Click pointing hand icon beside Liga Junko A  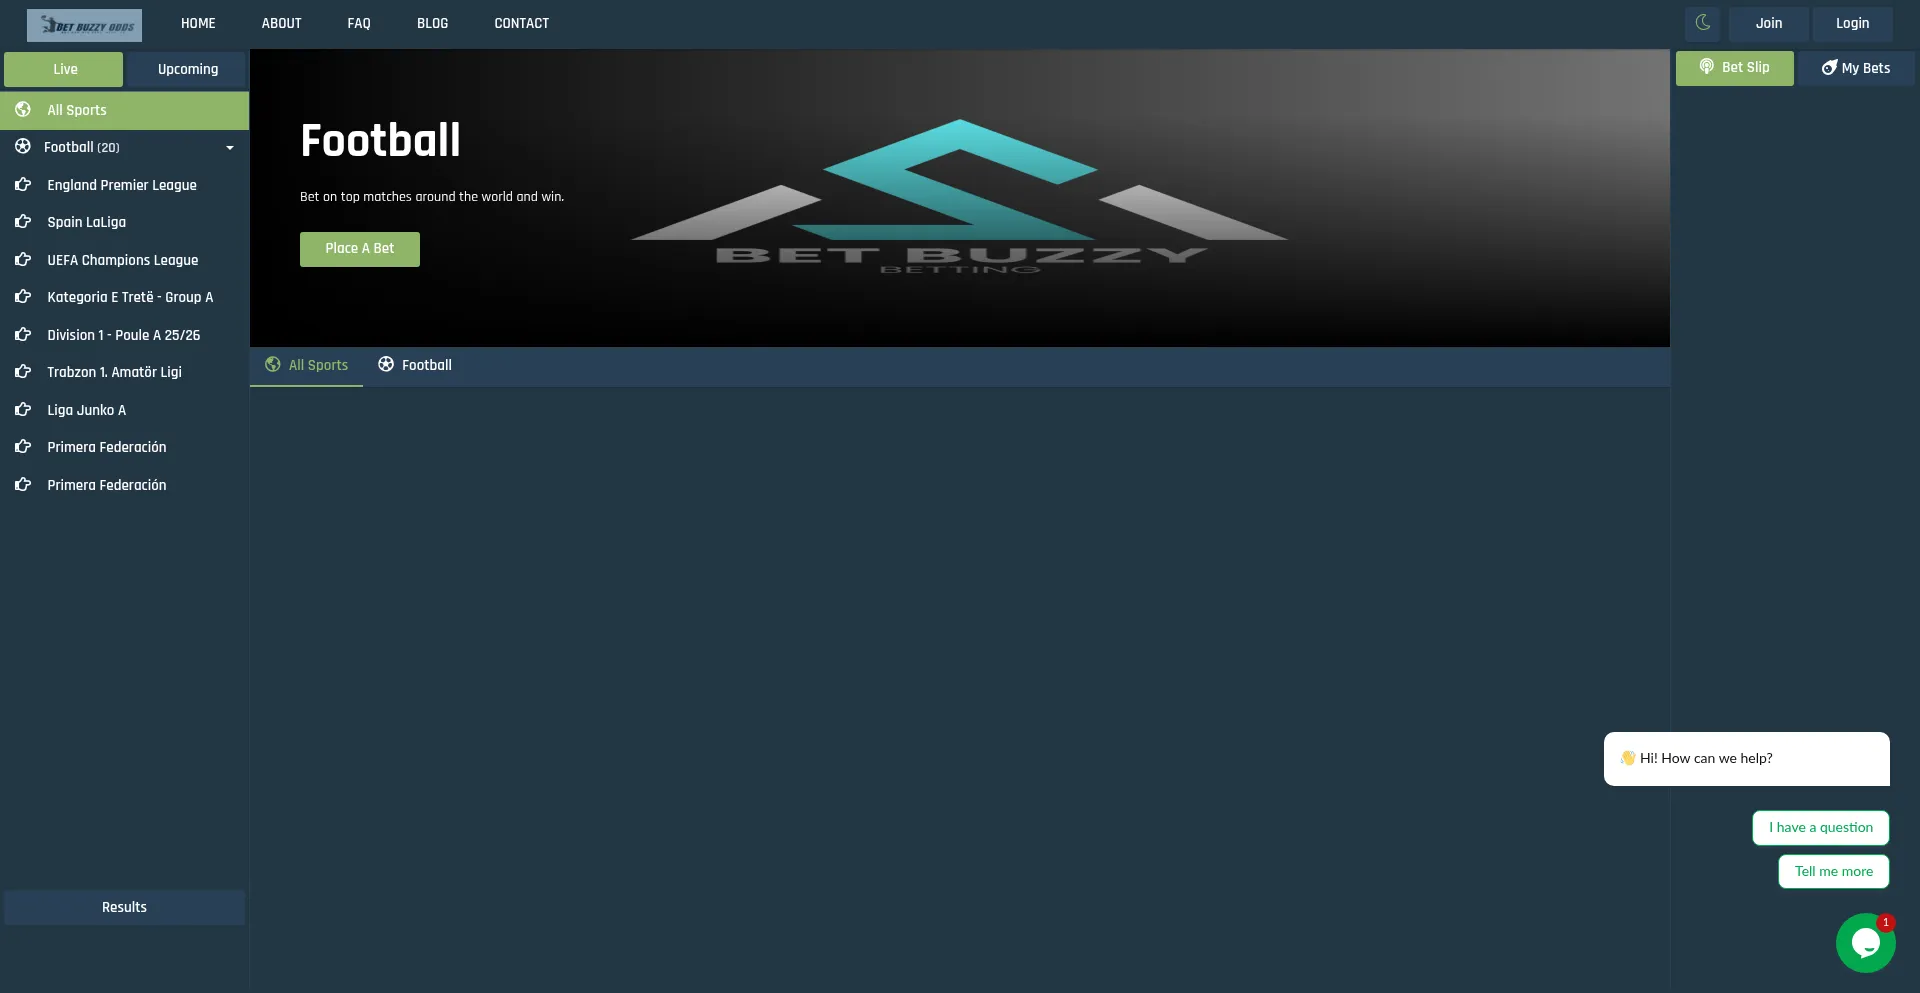click(x=23, y=410)
